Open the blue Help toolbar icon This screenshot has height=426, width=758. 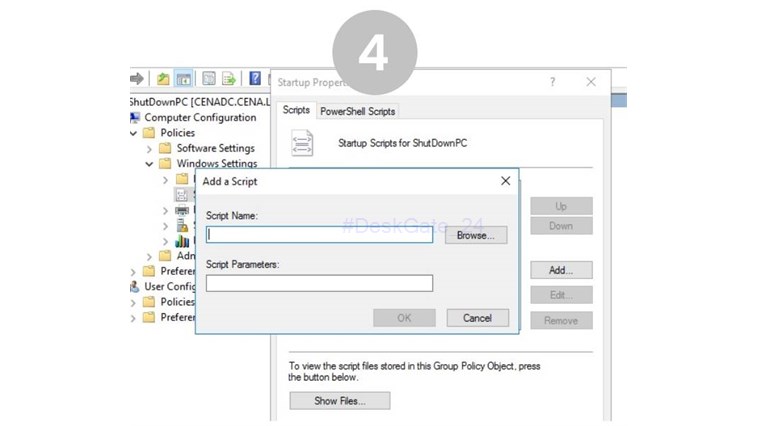[255, 78]
